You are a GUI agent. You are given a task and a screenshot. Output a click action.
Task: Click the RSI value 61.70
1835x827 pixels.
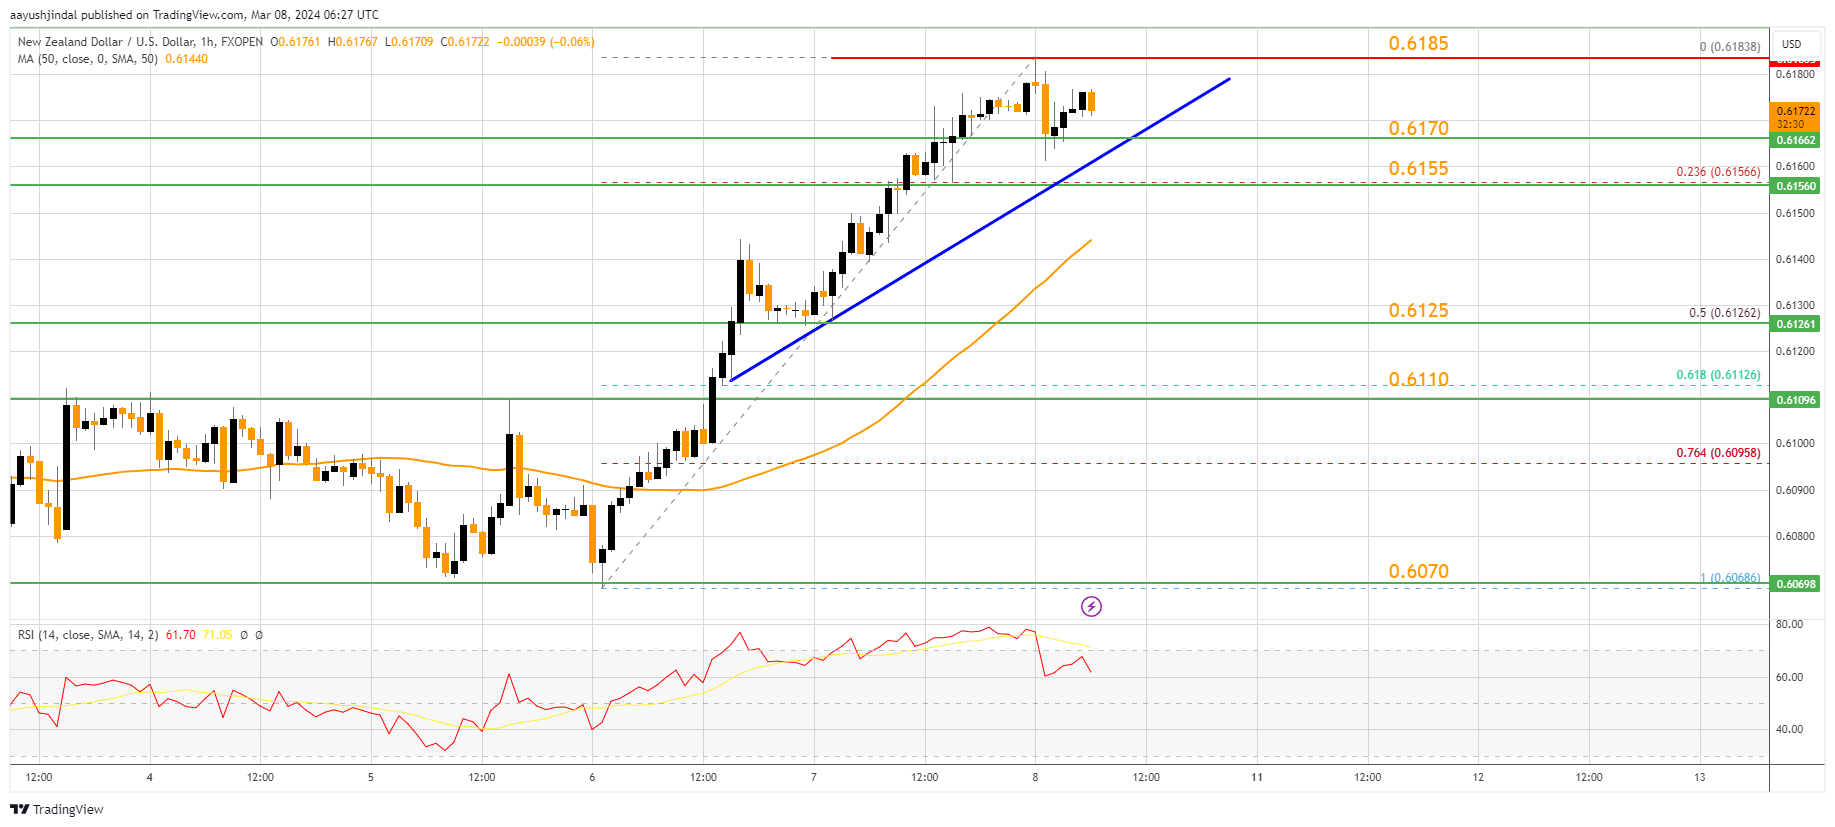click(180, 635)
